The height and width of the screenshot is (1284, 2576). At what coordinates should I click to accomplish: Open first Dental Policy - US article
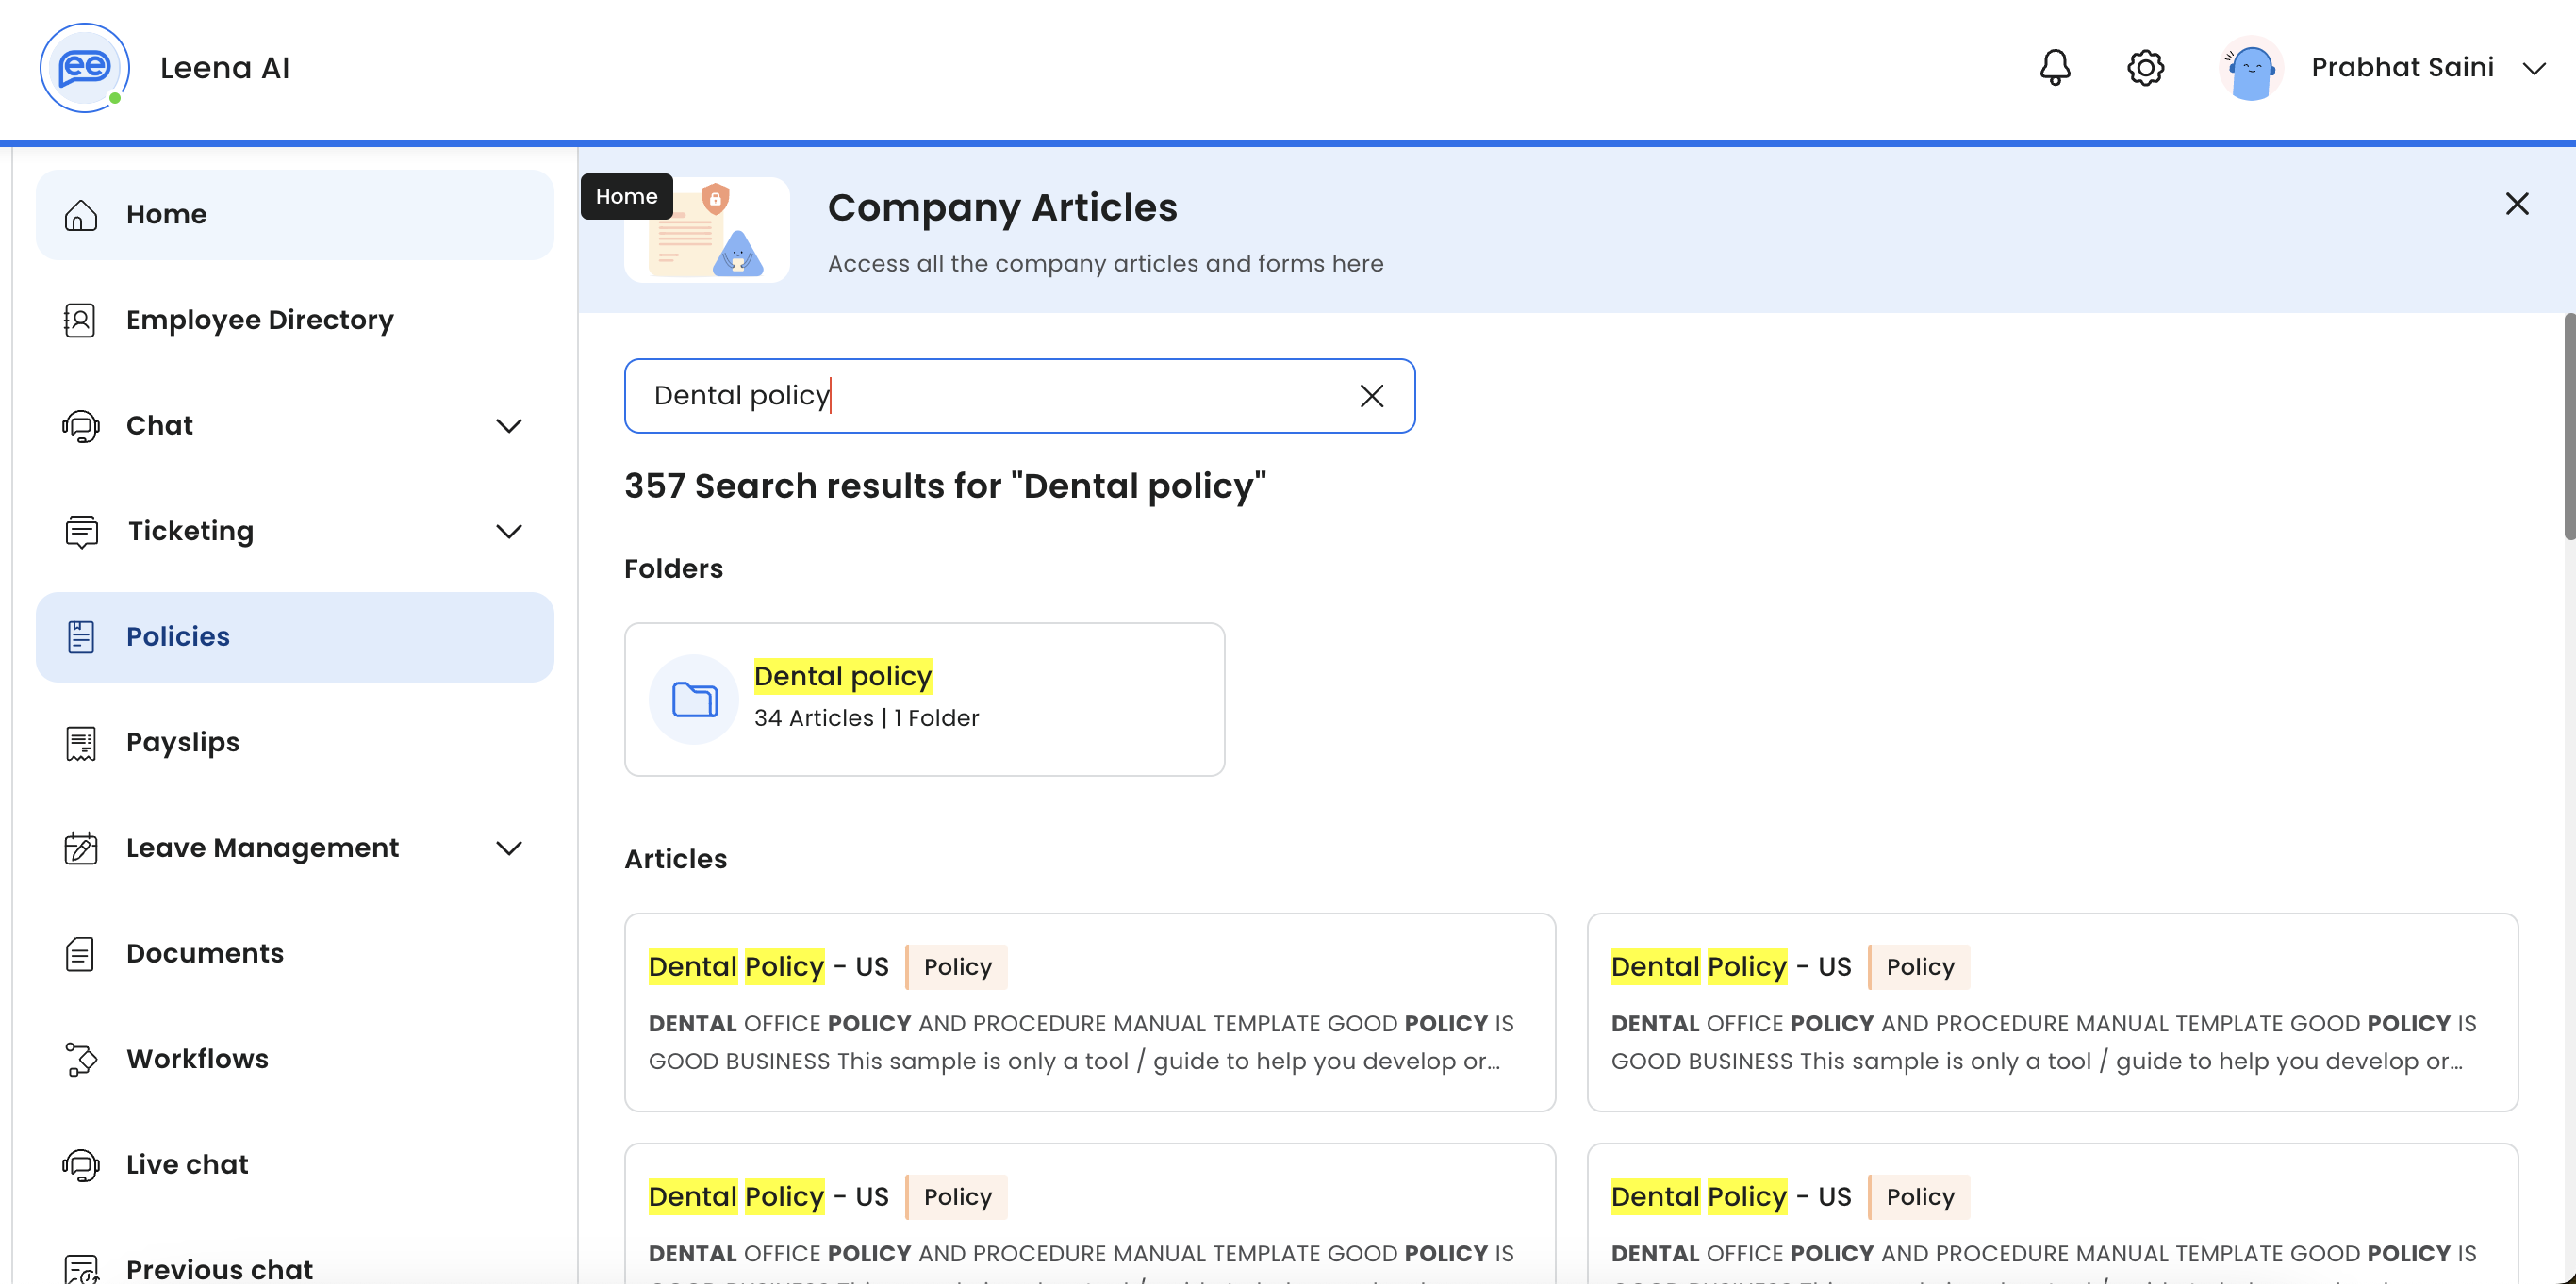coord(767,966)
